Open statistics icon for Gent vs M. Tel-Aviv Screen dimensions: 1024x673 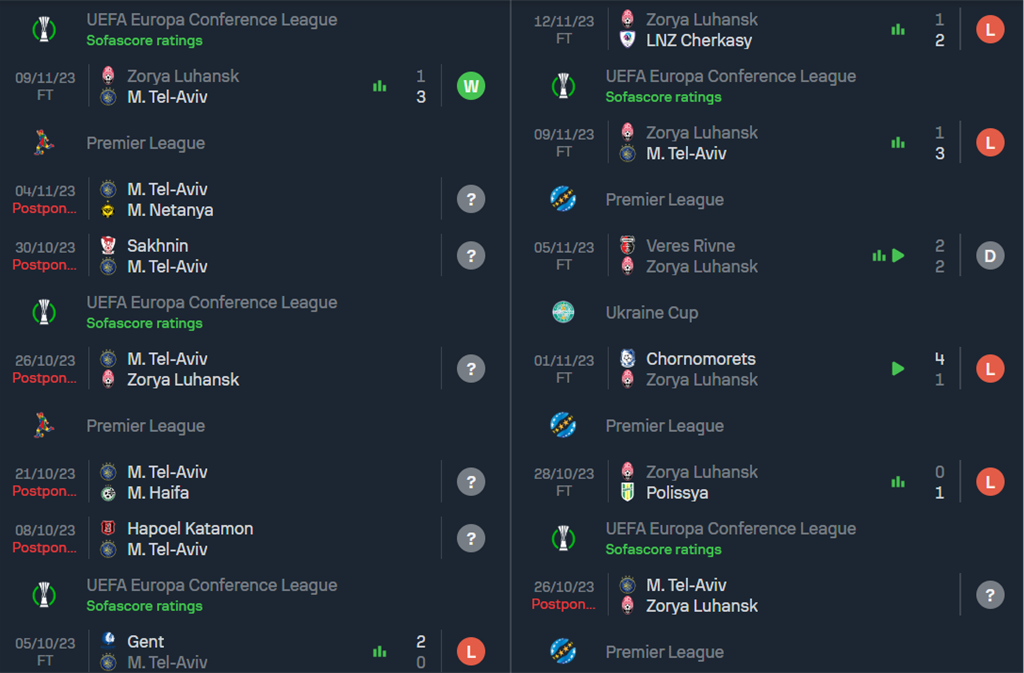click(379, 651)
